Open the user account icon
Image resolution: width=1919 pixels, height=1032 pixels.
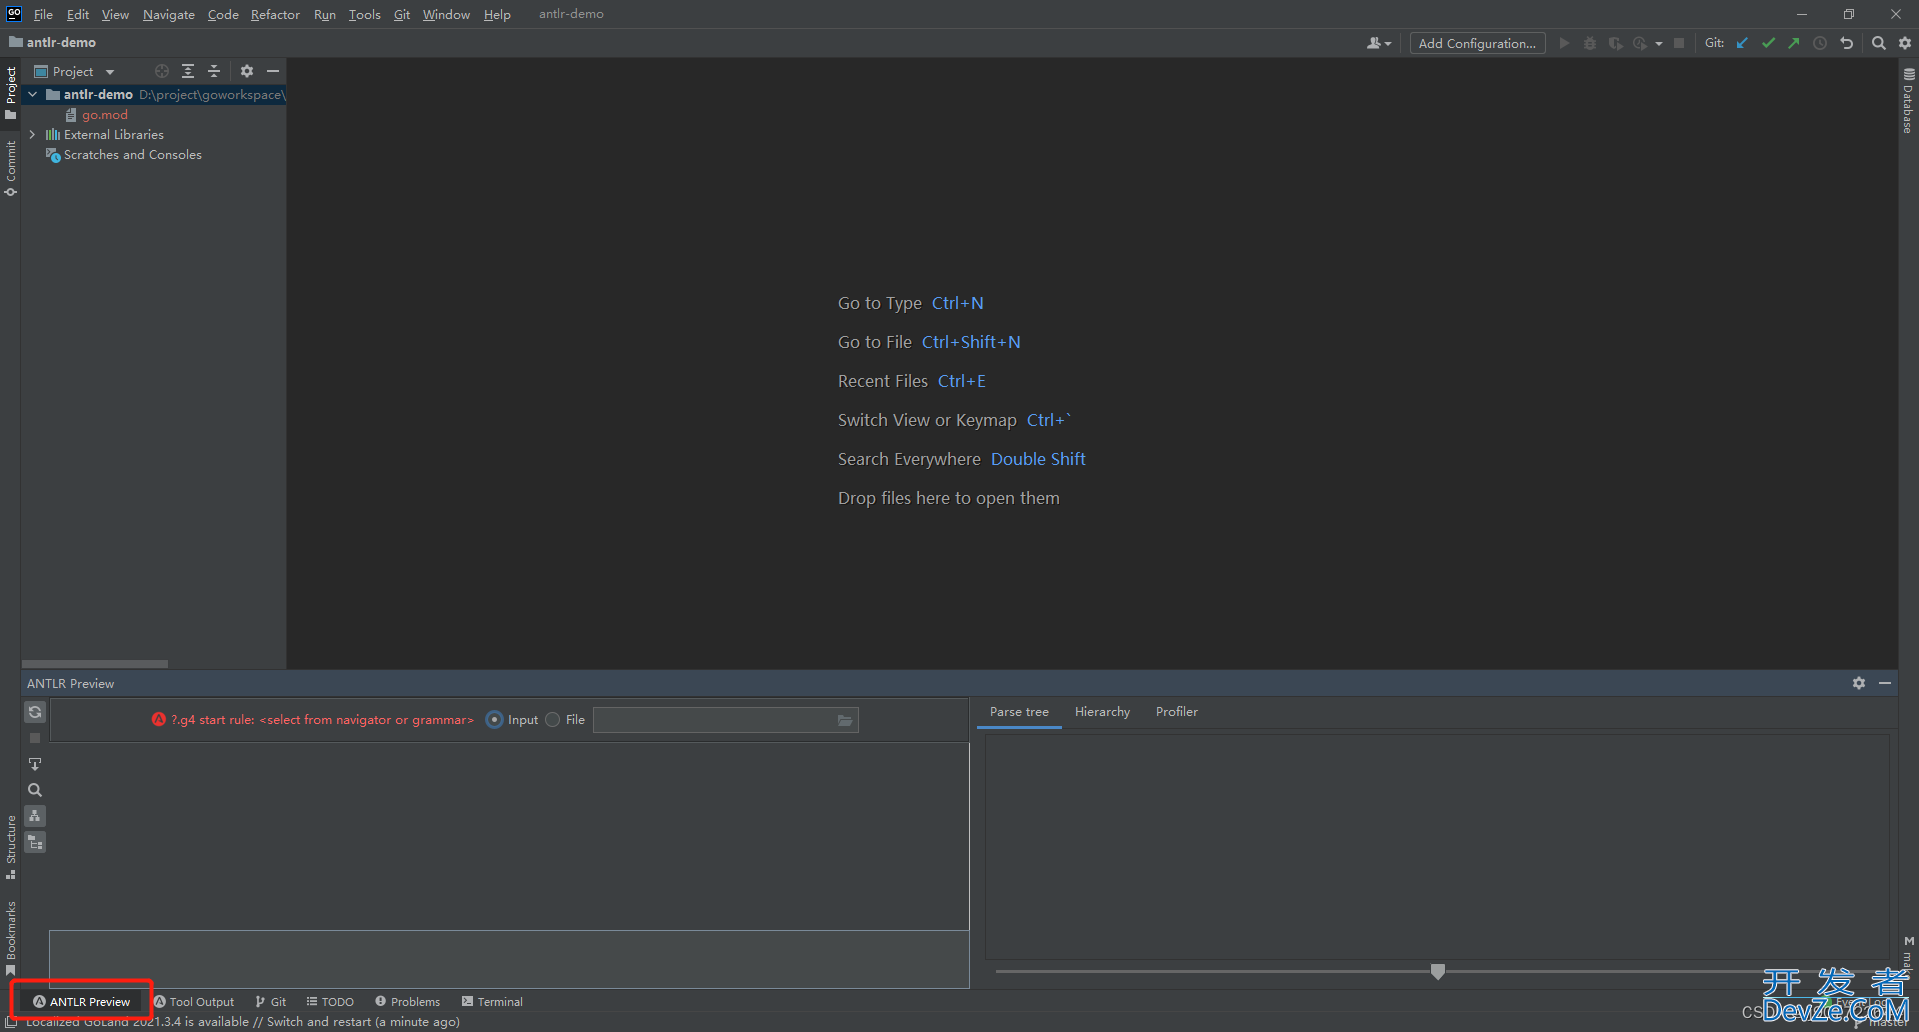1379,43
